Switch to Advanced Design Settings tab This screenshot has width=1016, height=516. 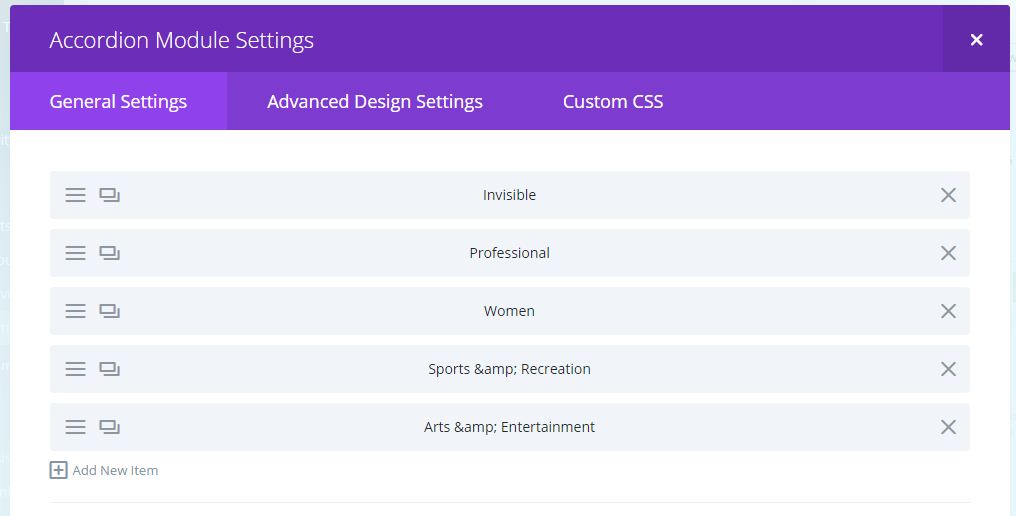375,102
